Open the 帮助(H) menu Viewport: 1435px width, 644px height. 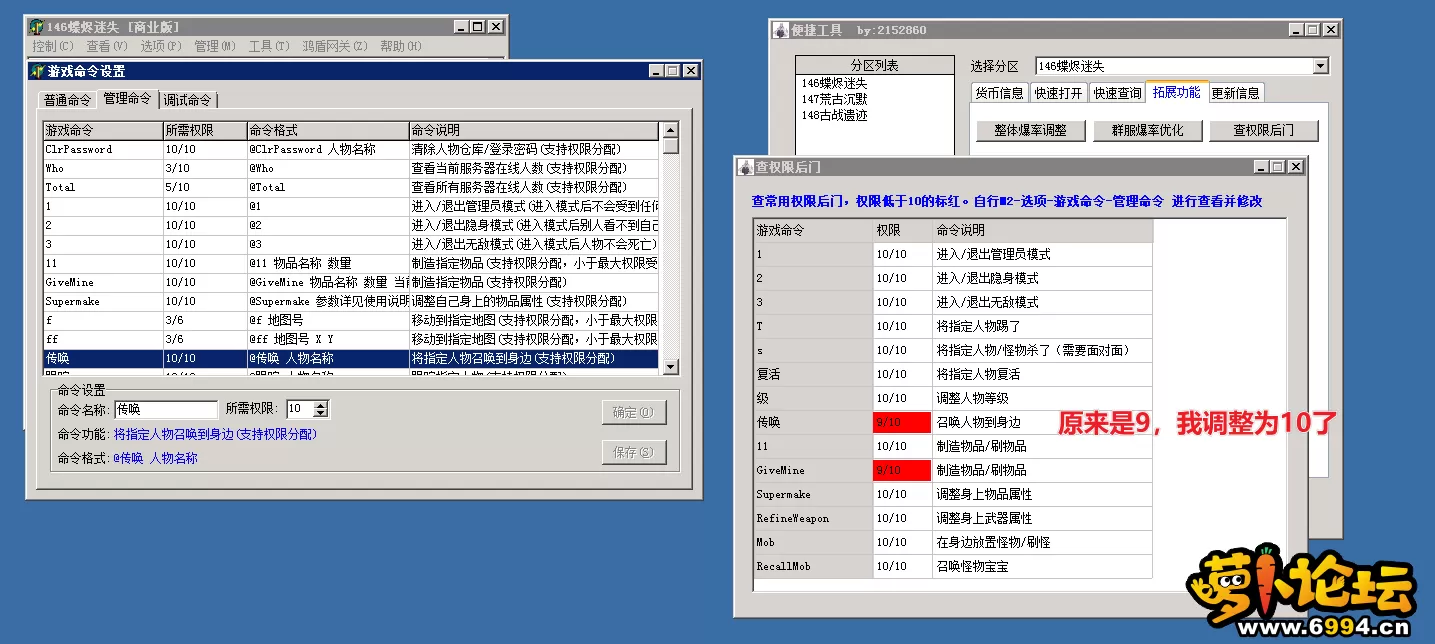(x=401, y=46)
